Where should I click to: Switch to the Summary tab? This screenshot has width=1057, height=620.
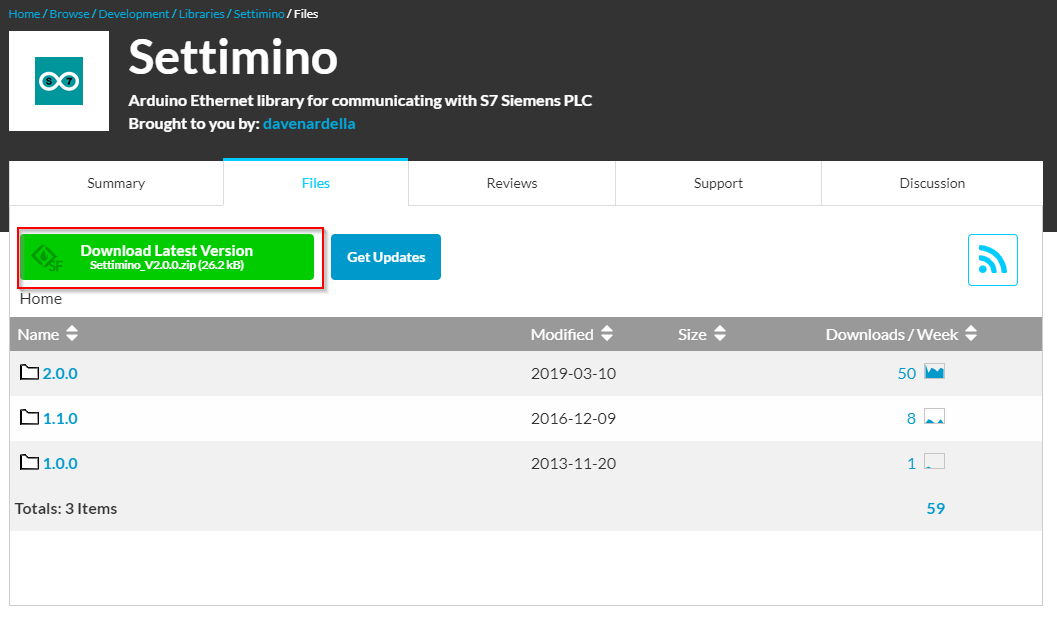click(116, 183)
